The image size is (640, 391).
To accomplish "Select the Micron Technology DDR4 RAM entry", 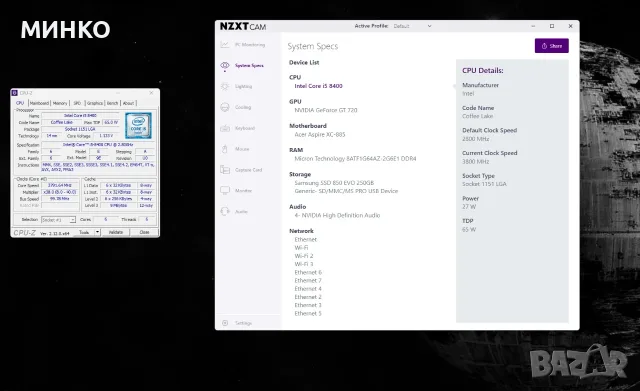I will (355, 159).
